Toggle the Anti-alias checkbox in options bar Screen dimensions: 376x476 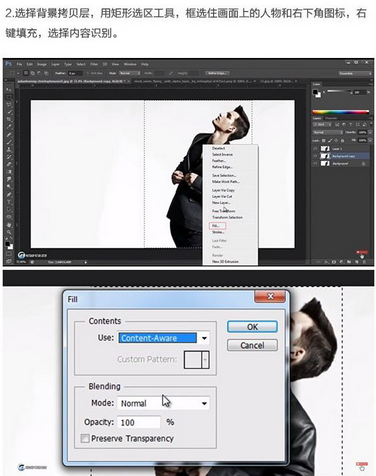(88, 73)
